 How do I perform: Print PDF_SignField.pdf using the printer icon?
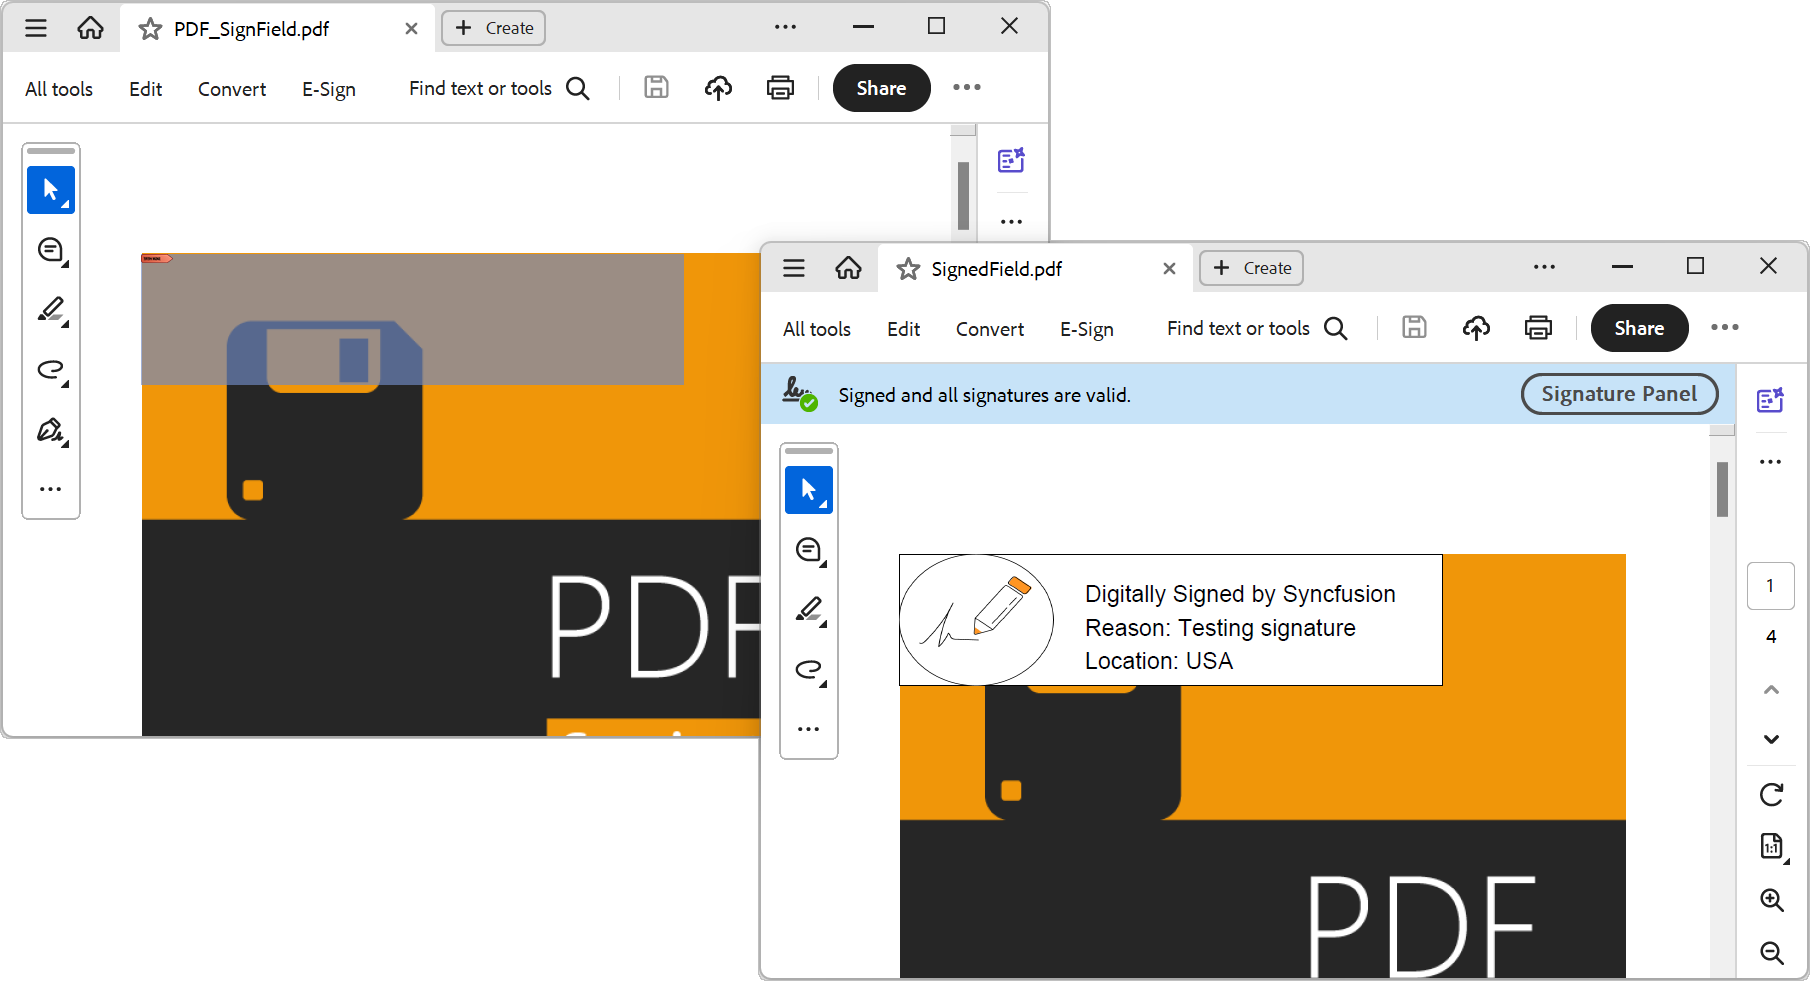coord(780,88)
